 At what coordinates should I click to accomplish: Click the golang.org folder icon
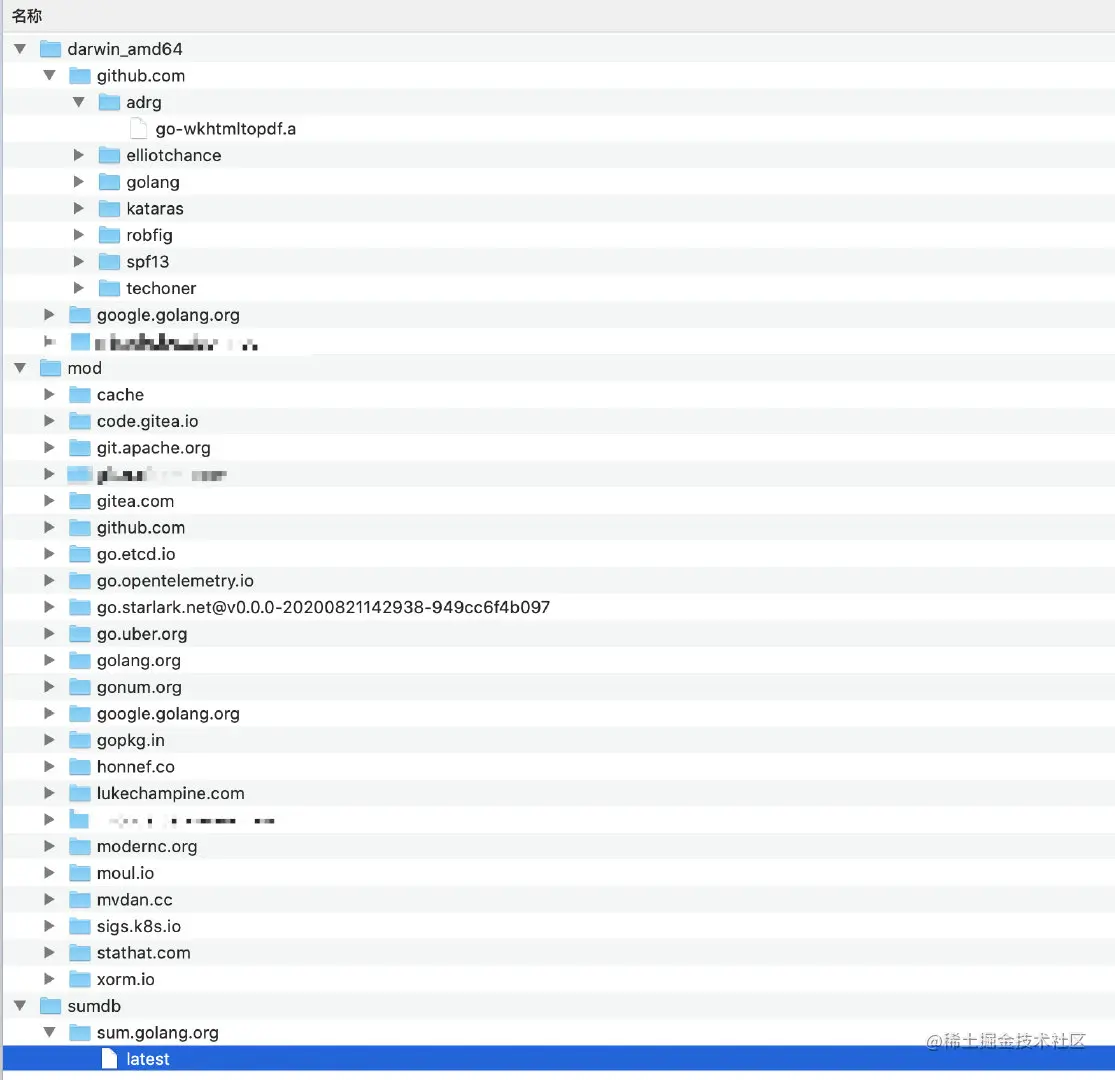pyautogui.click(x=80, y=661)
